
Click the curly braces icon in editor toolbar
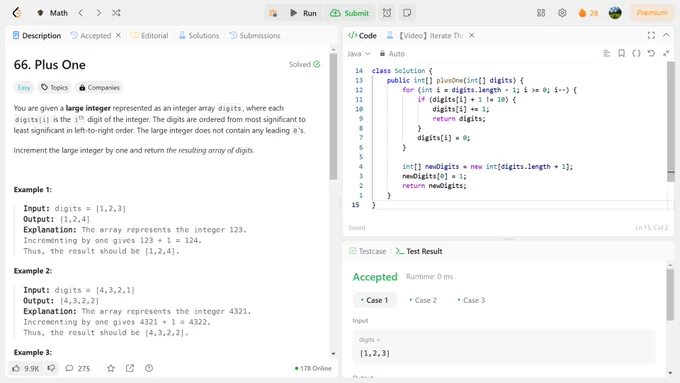(636, 53)
